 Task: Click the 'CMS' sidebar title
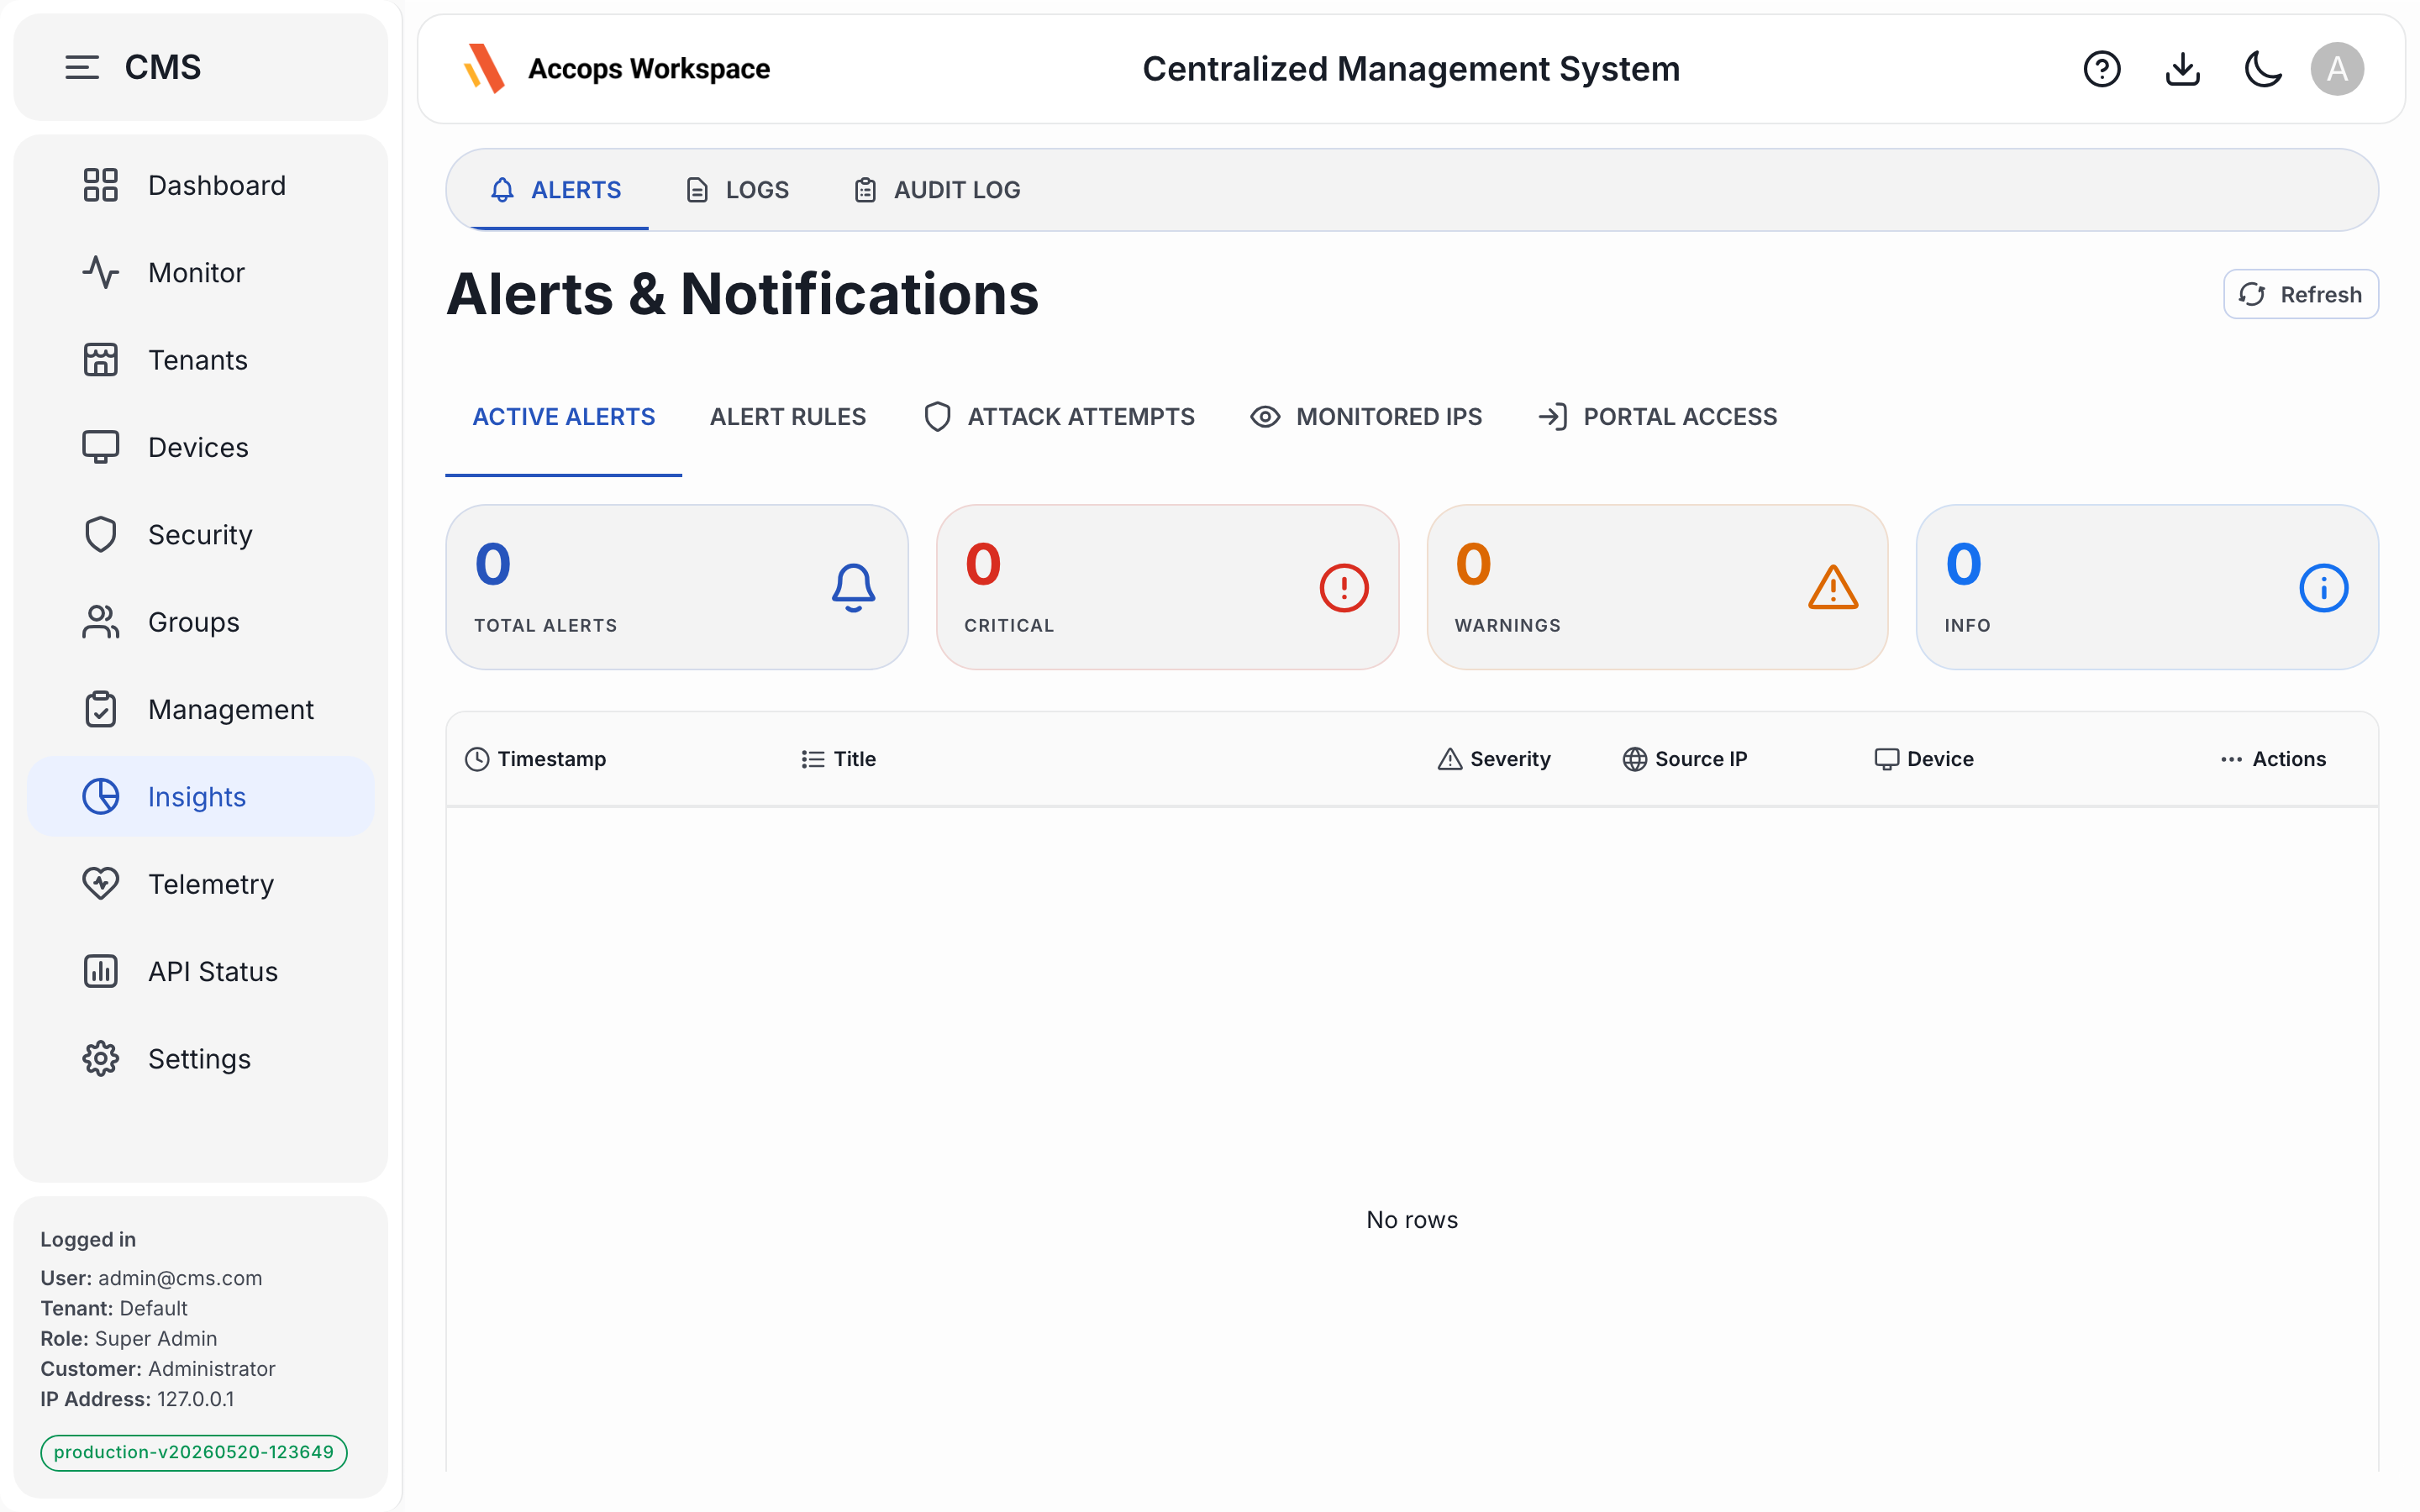pyautogui.click(x=163, y=67)
